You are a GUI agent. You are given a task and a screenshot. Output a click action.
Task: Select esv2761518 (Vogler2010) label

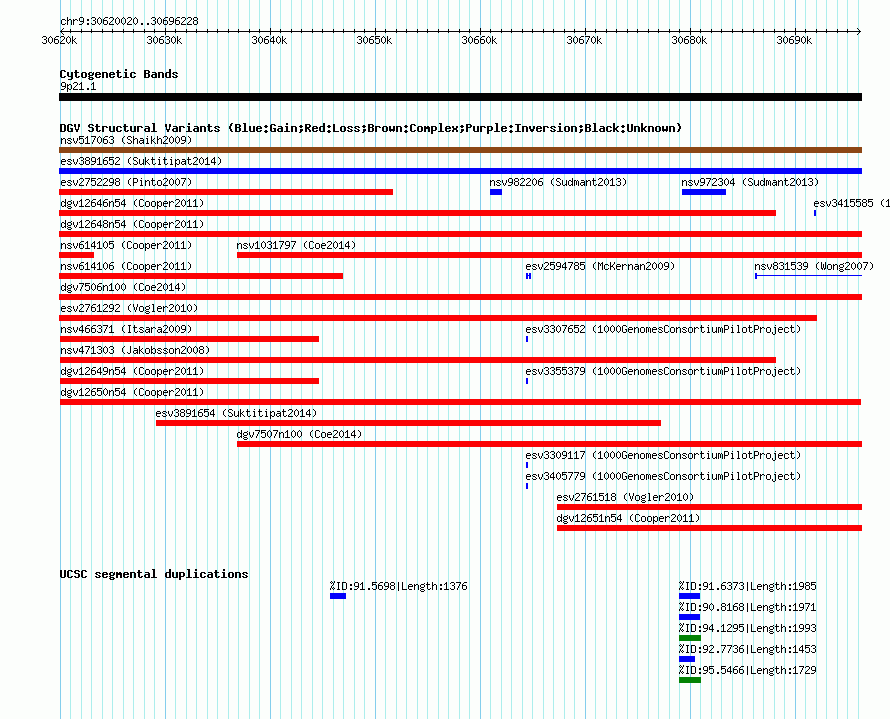(x=625, y=497)
